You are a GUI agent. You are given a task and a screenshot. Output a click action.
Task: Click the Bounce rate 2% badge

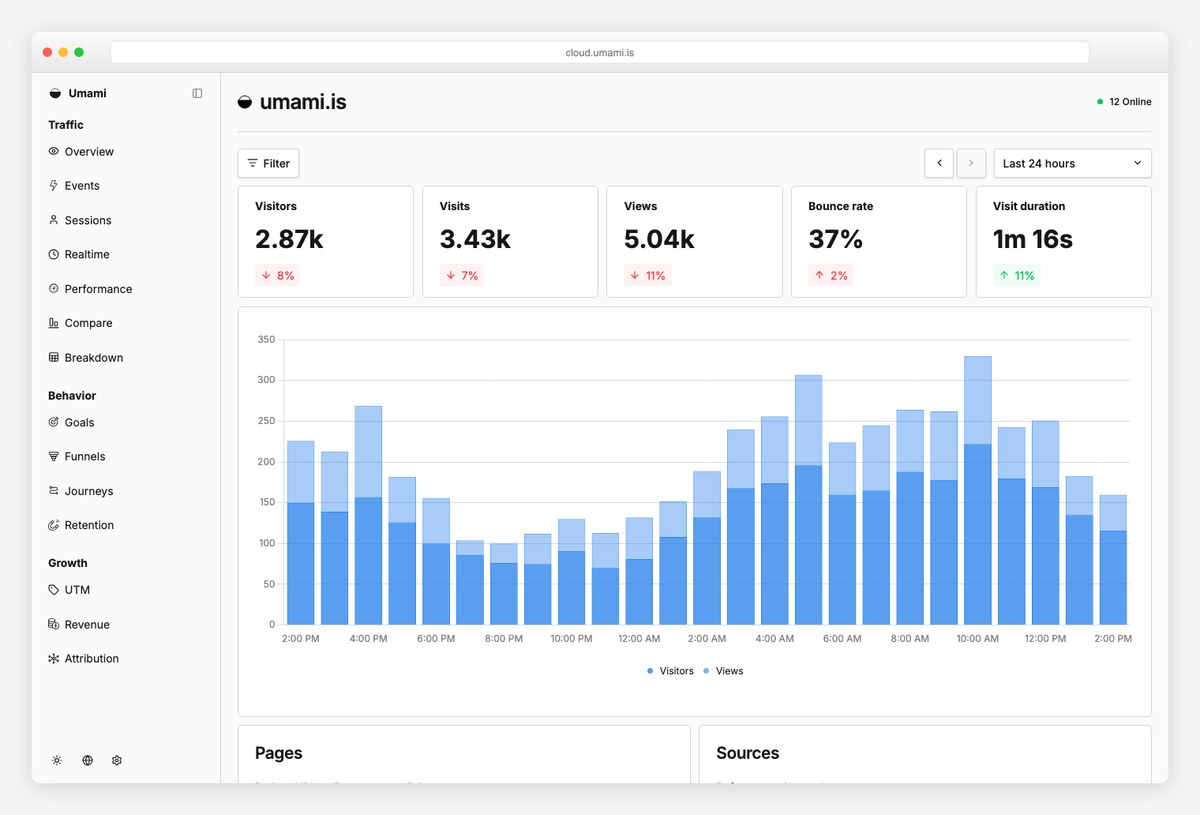click(830, 275)
